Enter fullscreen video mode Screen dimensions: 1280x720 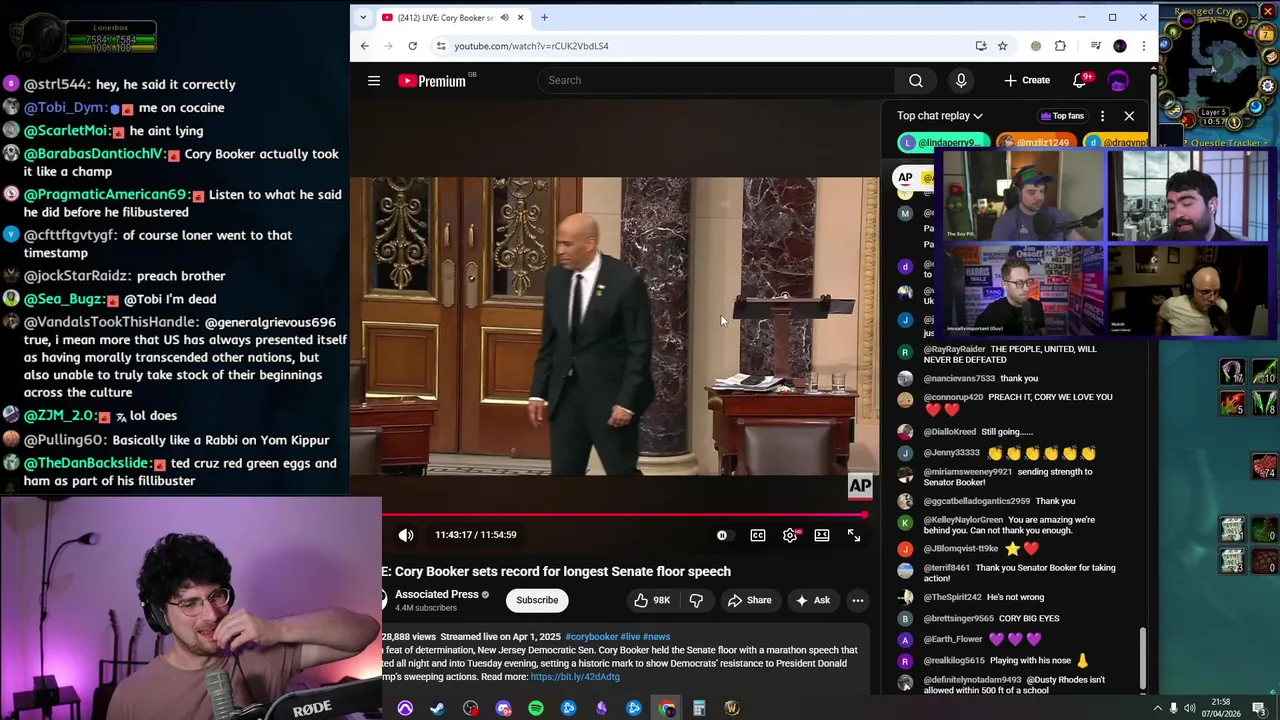click(854, 535)
